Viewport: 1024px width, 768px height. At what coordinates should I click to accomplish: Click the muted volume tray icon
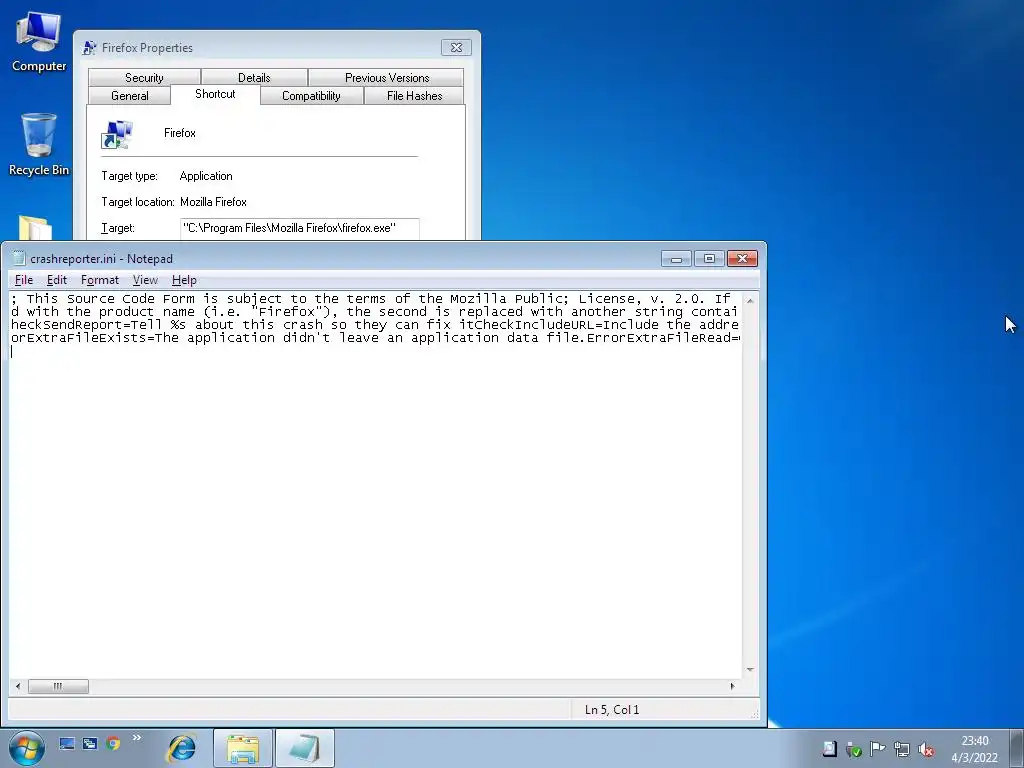[925, 749]
